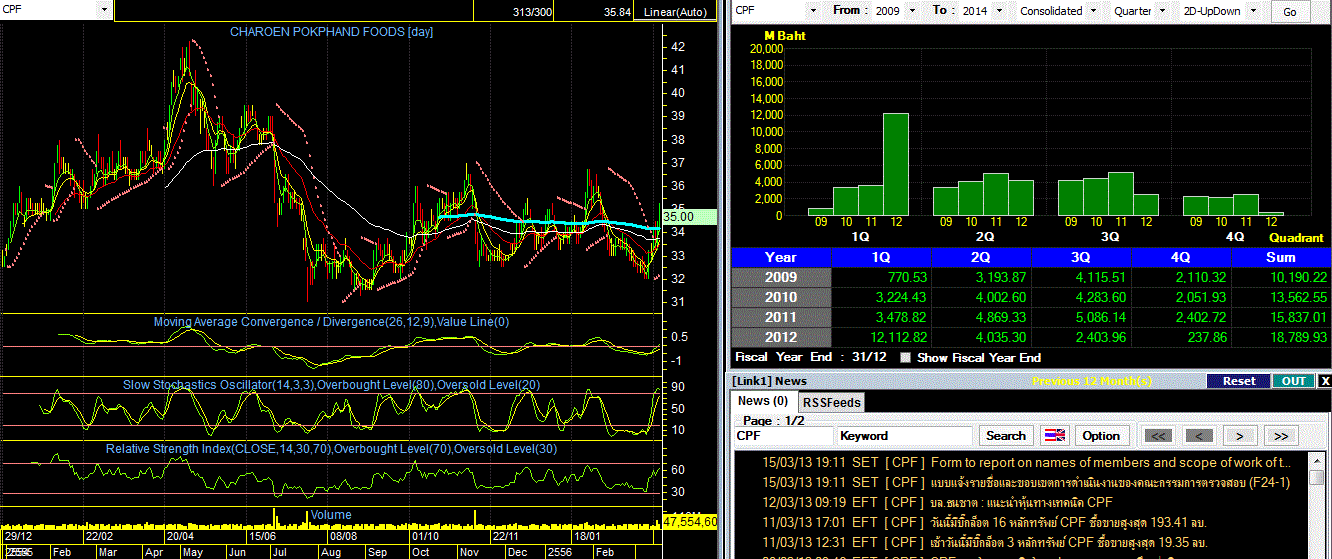The image size is (1332, 559).
Task: Click the Moving Average Convergence / Divergence indicator title
Action: (x=331, y=322)
